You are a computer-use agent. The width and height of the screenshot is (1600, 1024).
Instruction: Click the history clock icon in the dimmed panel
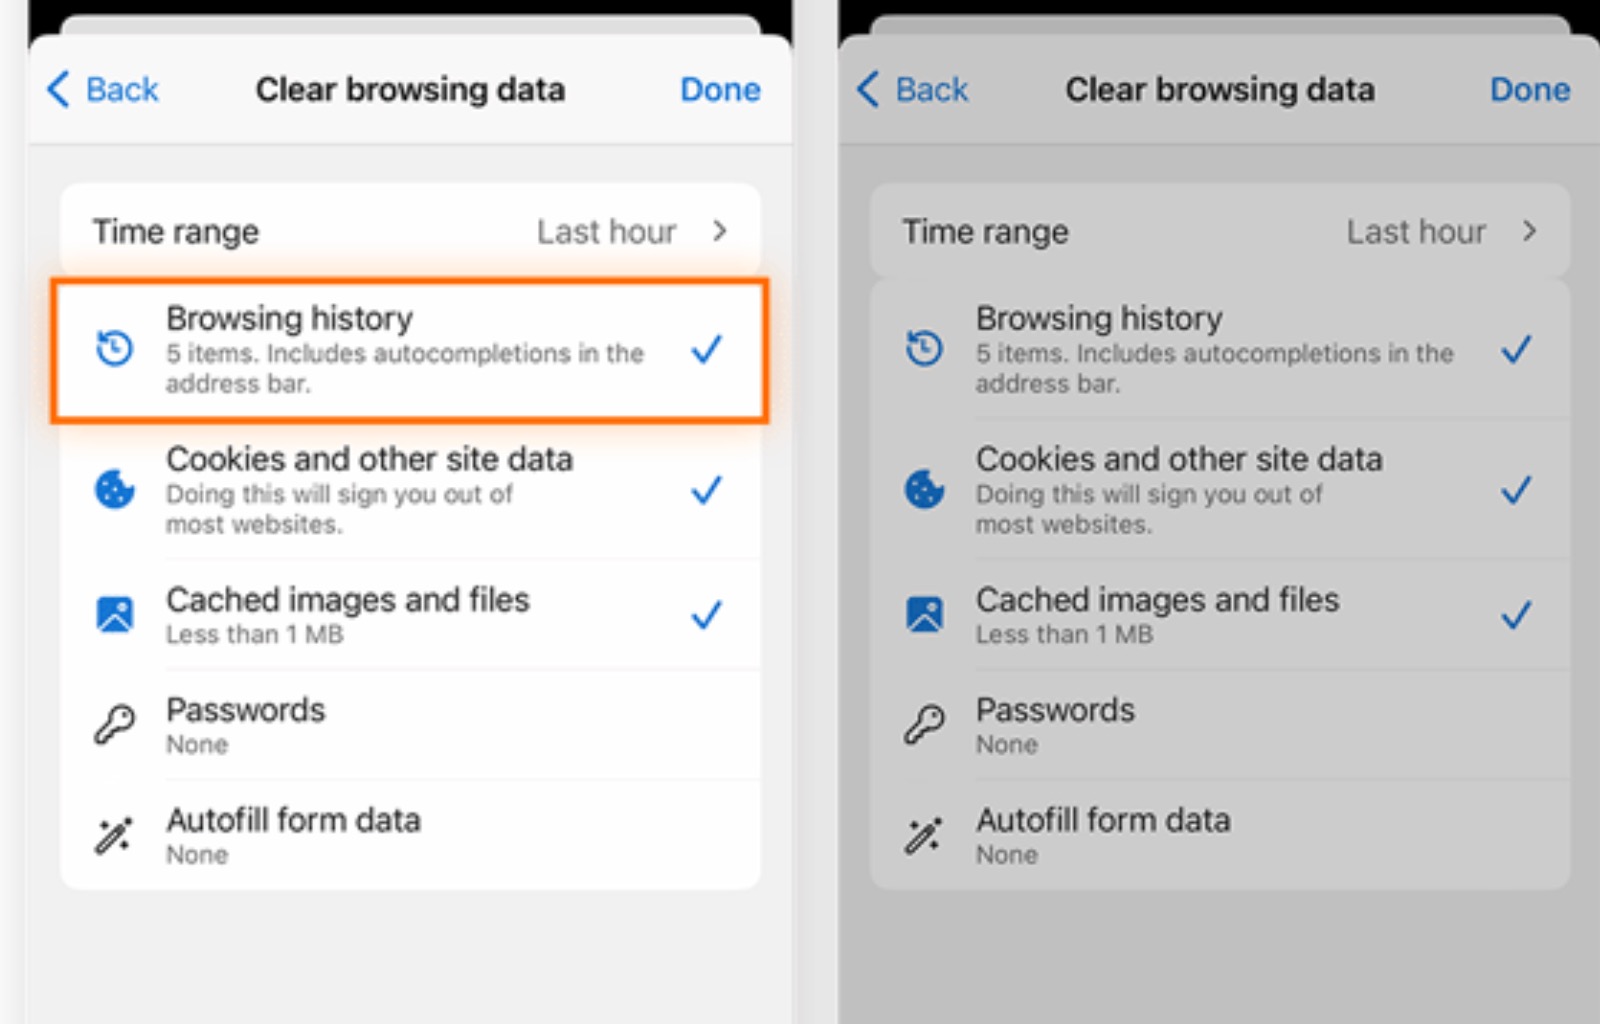point(924,349)
